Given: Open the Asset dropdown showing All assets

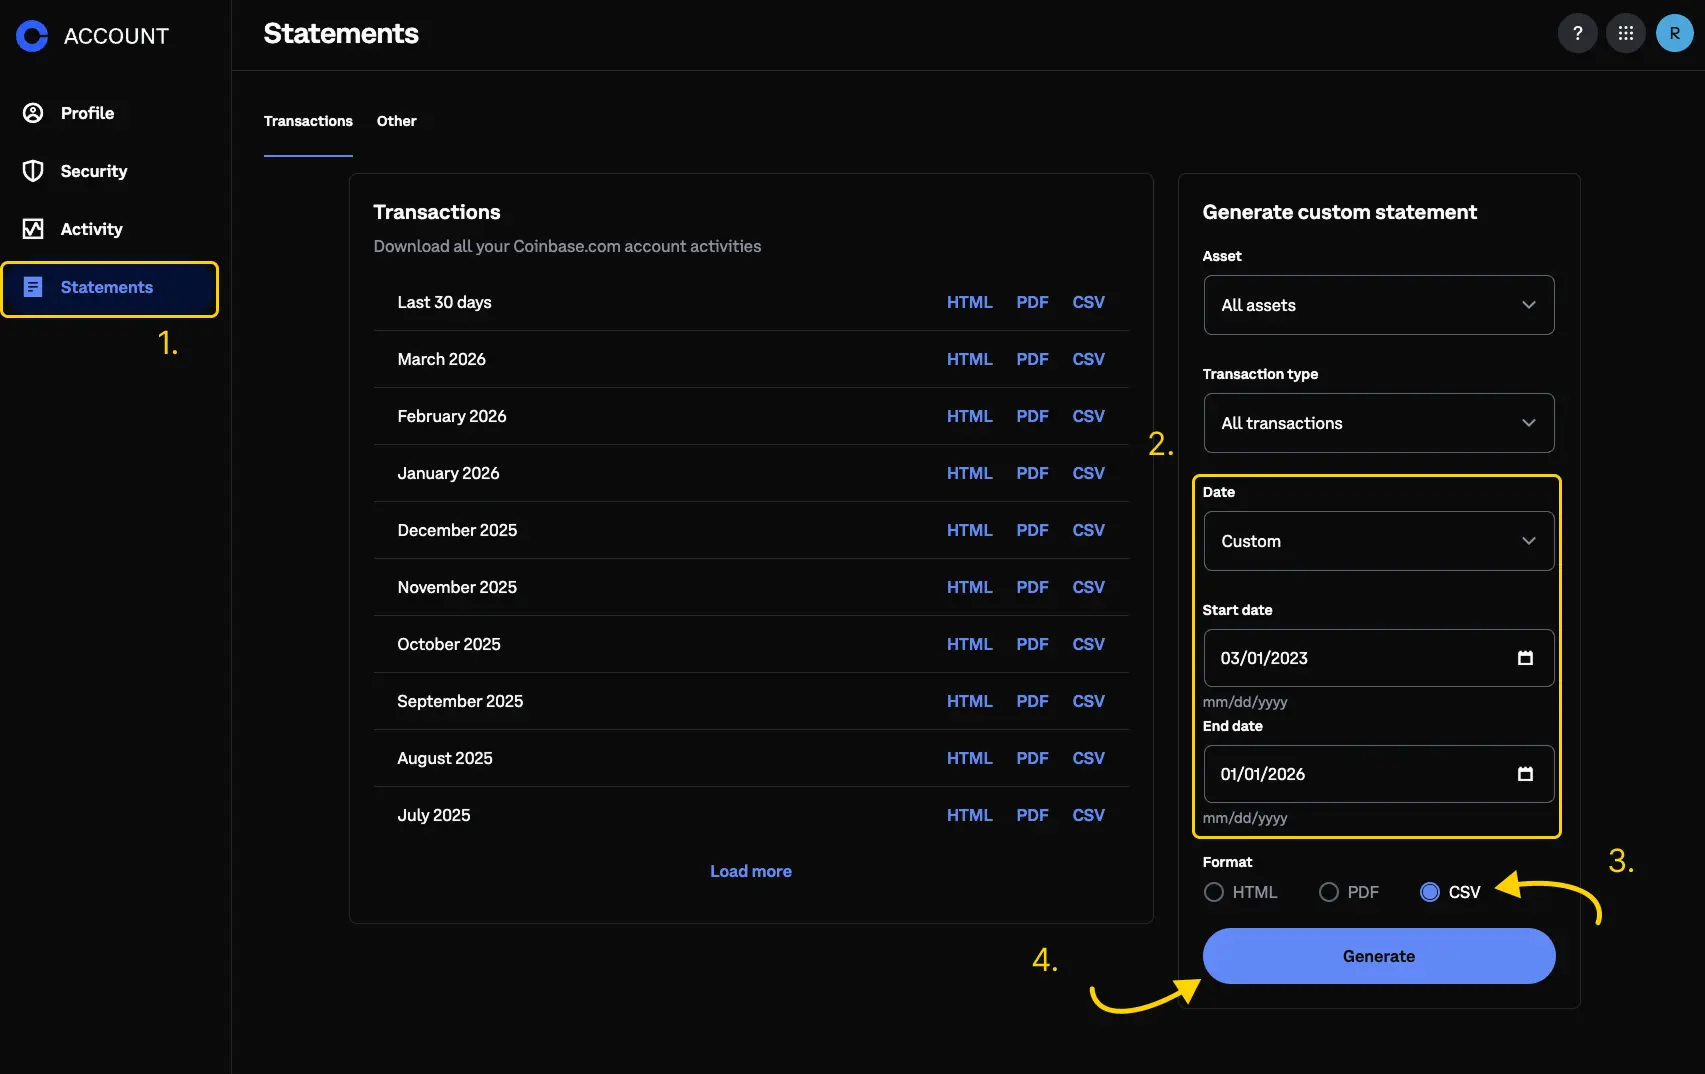Looking at the screenshot, I should point(1379,305).
